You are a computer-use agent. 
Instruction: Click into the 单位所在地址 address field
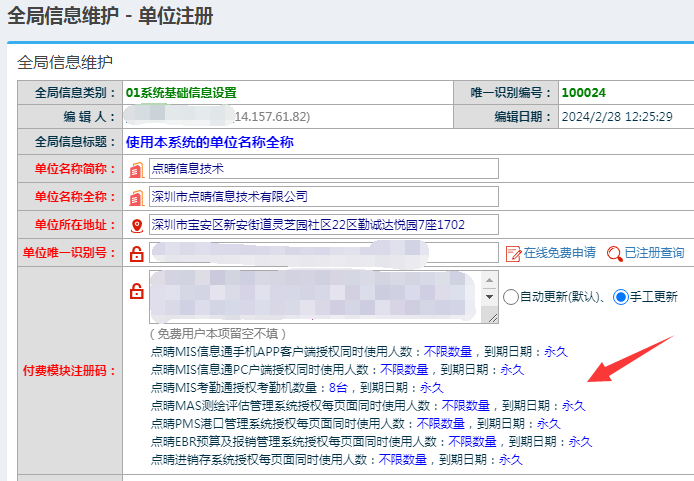[x=322, y=224]
